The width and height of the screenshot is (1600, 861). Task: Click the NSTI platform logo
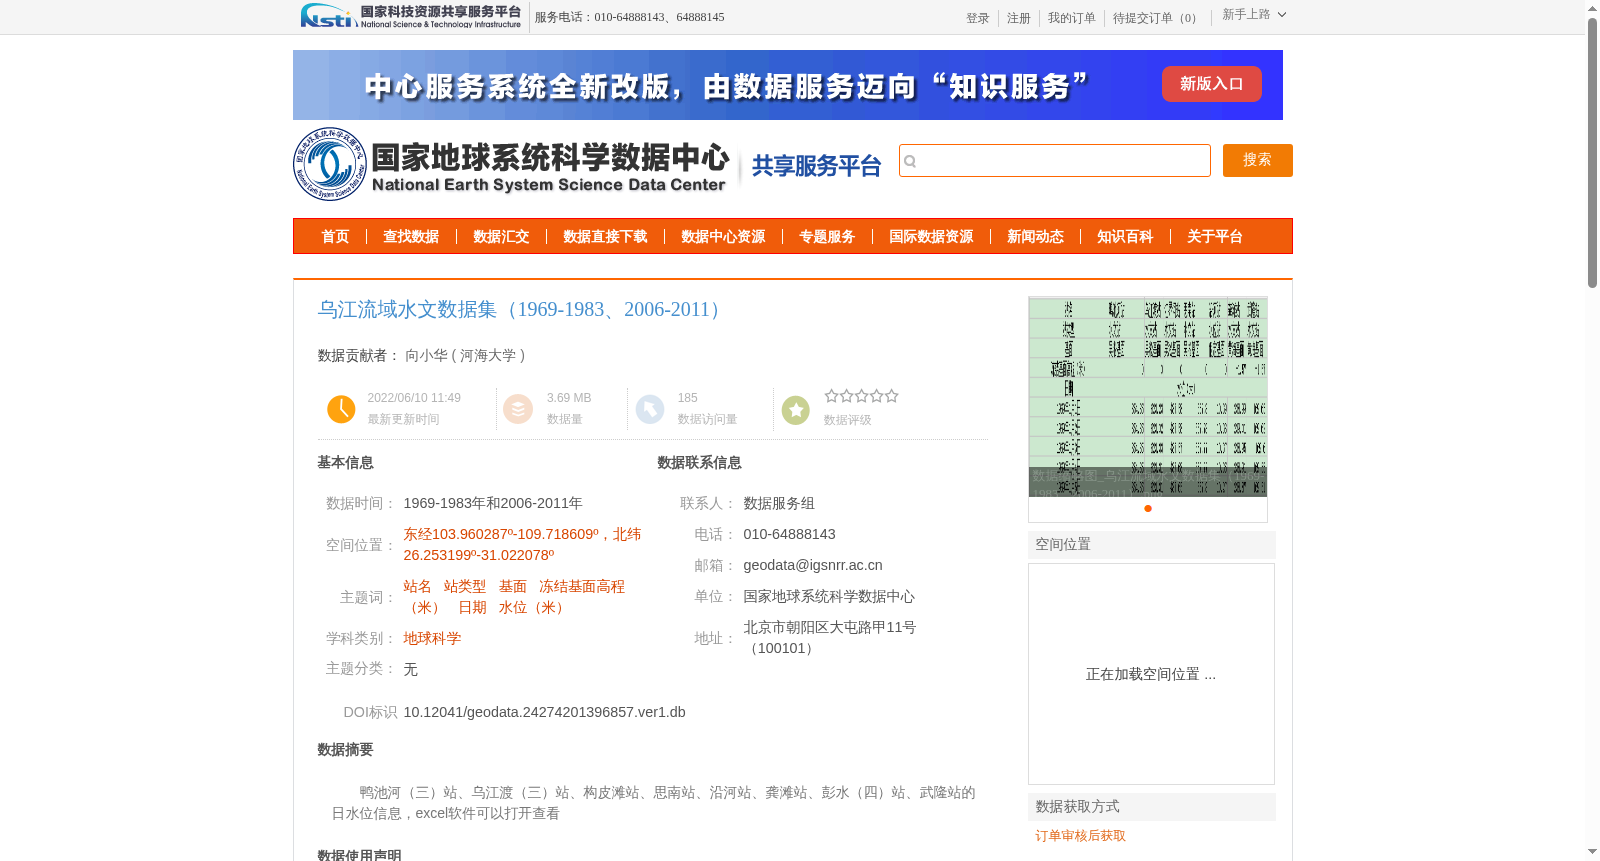point(411,16)
